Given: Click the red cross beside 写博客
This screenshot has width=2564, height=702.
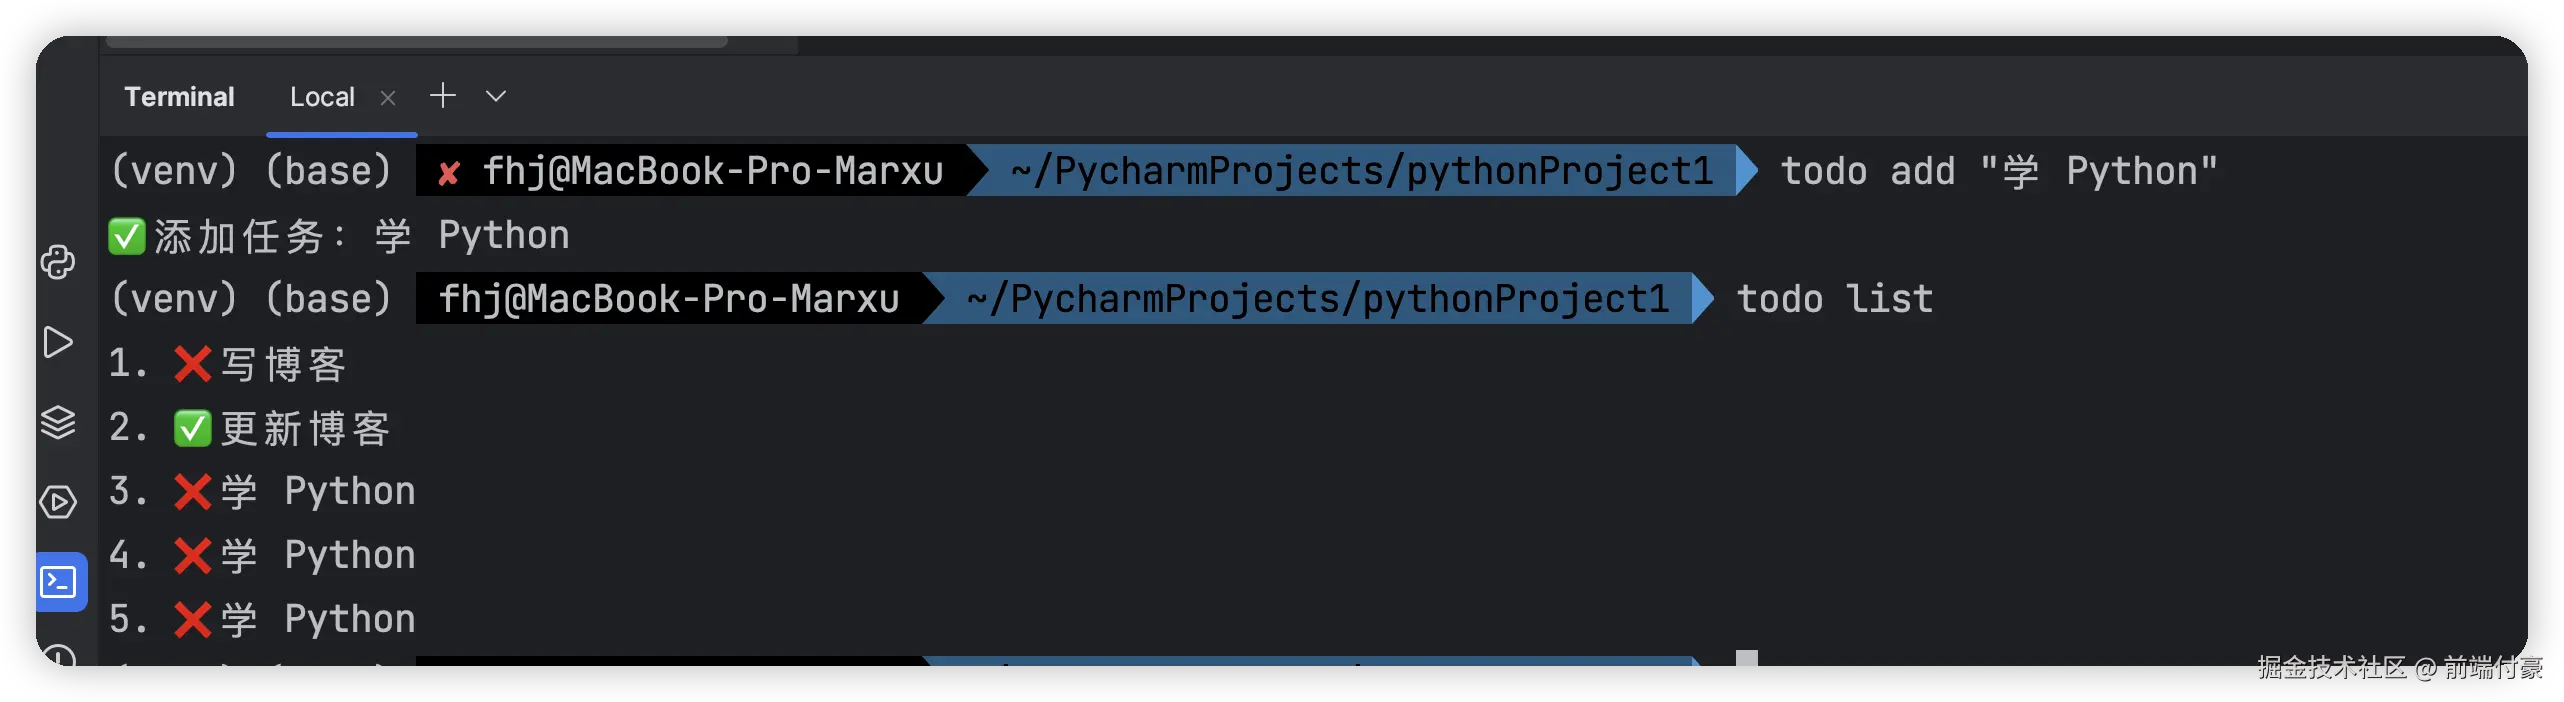Looking at the screenshot, I should (x=192, y=365).
